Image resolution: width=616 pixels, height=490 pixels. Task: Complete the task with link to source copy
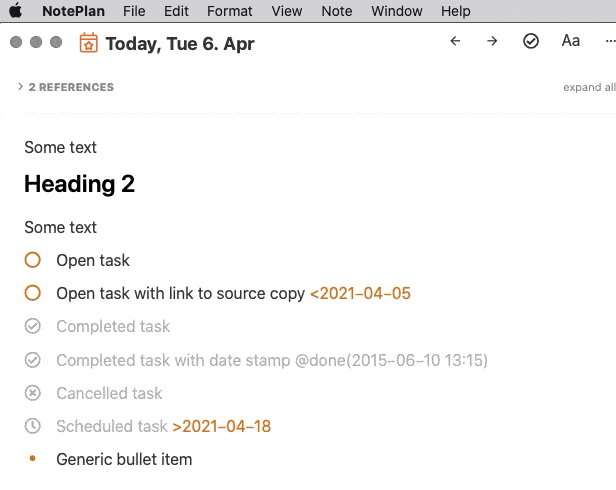[33, 293]
